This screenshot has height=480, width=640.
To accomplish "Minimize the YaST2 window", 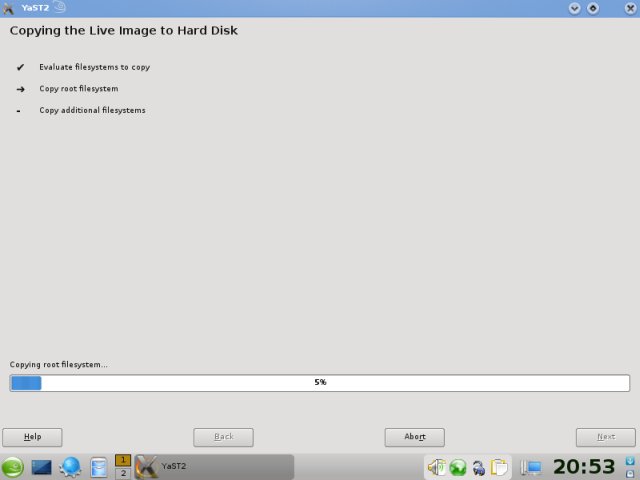I will coord(575,8).
